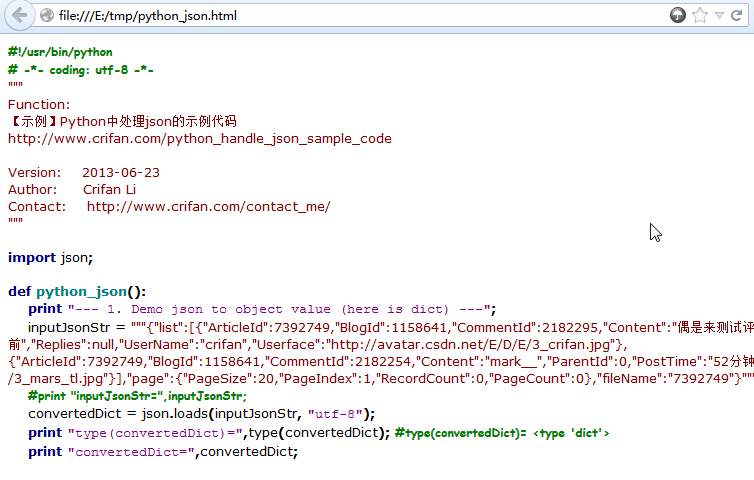Click the globe site identity icon
This screenshot has height=480, width=754.
click(x=47, y=15)
